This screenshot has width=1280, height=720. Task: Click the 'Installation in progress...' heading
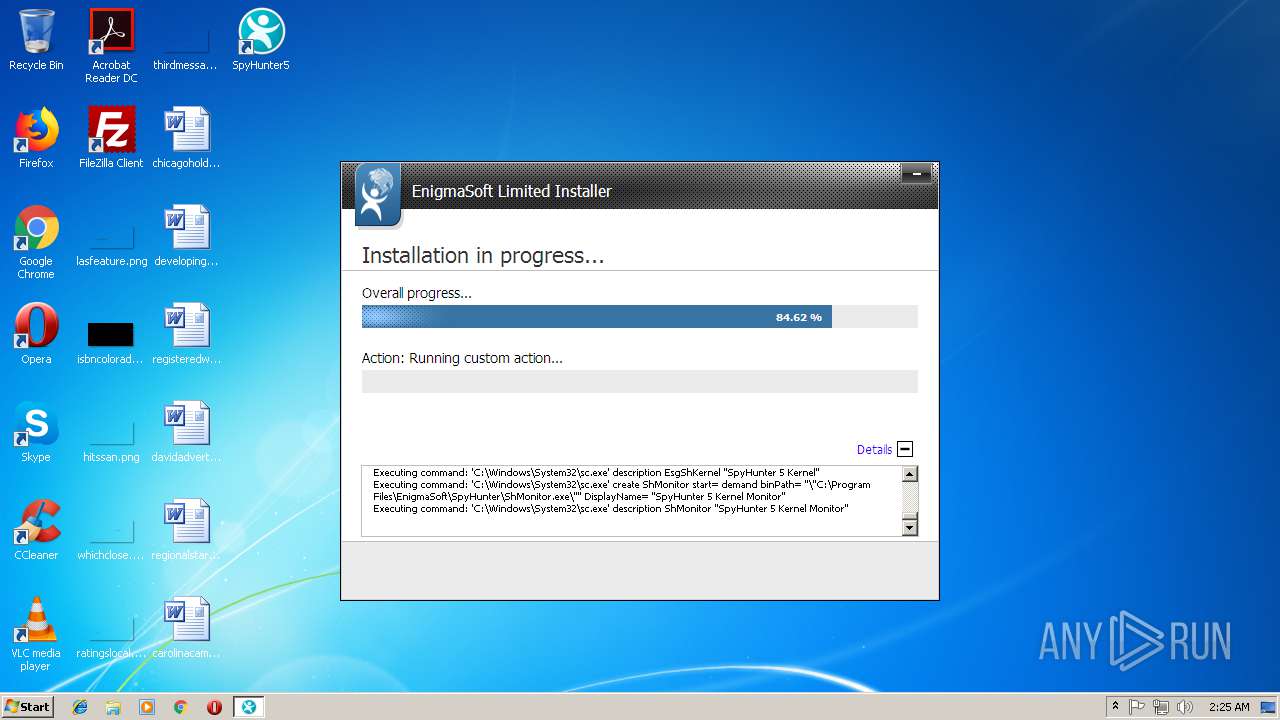[483, 256]
